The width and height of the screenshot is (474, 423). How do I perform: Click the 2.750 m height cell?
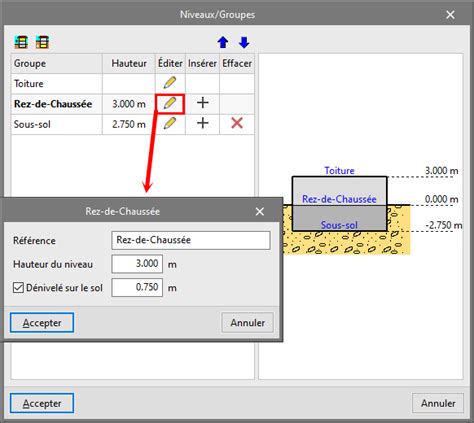129,125
